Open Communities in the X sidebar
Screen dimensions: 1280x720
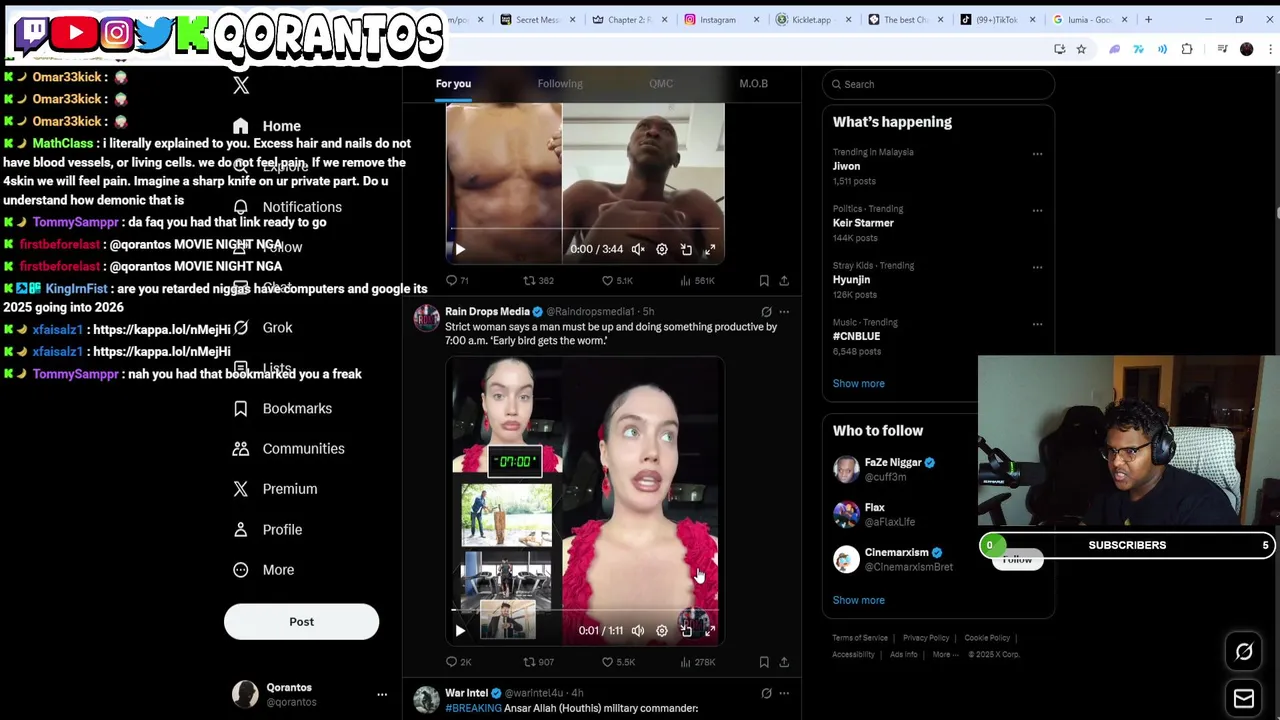[288, 448]
